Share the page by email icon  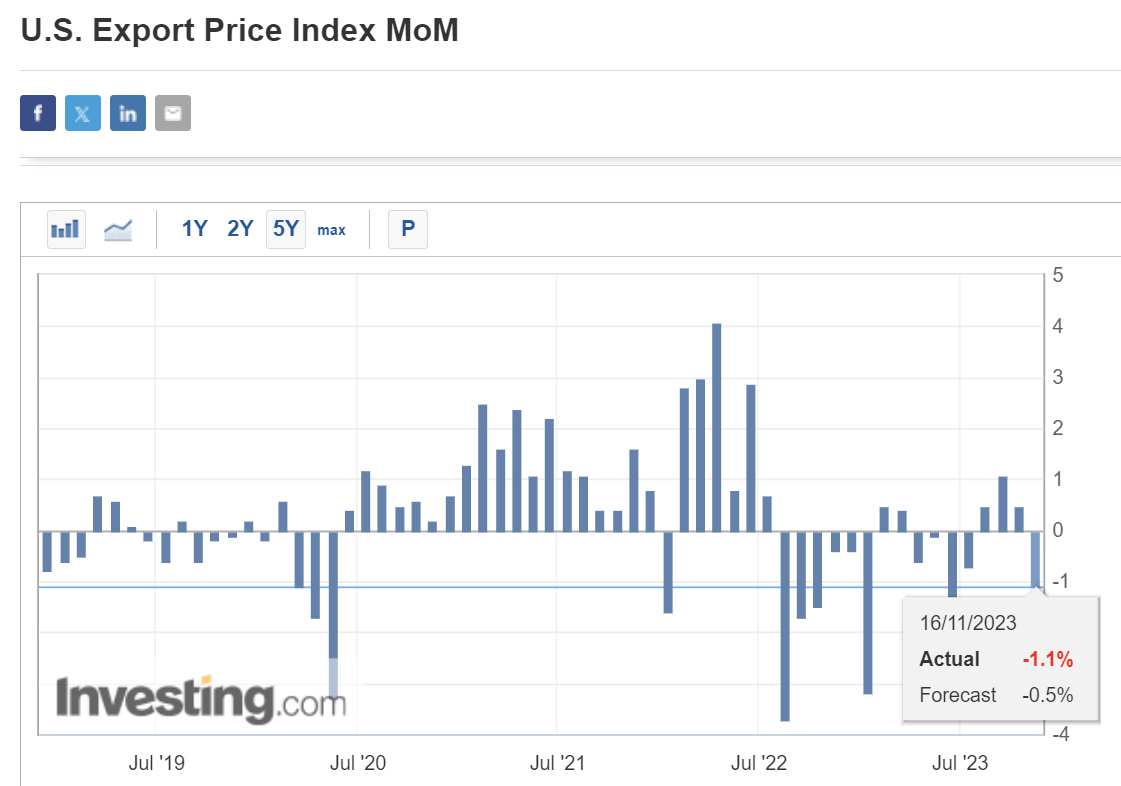click(x=173, y=113)
